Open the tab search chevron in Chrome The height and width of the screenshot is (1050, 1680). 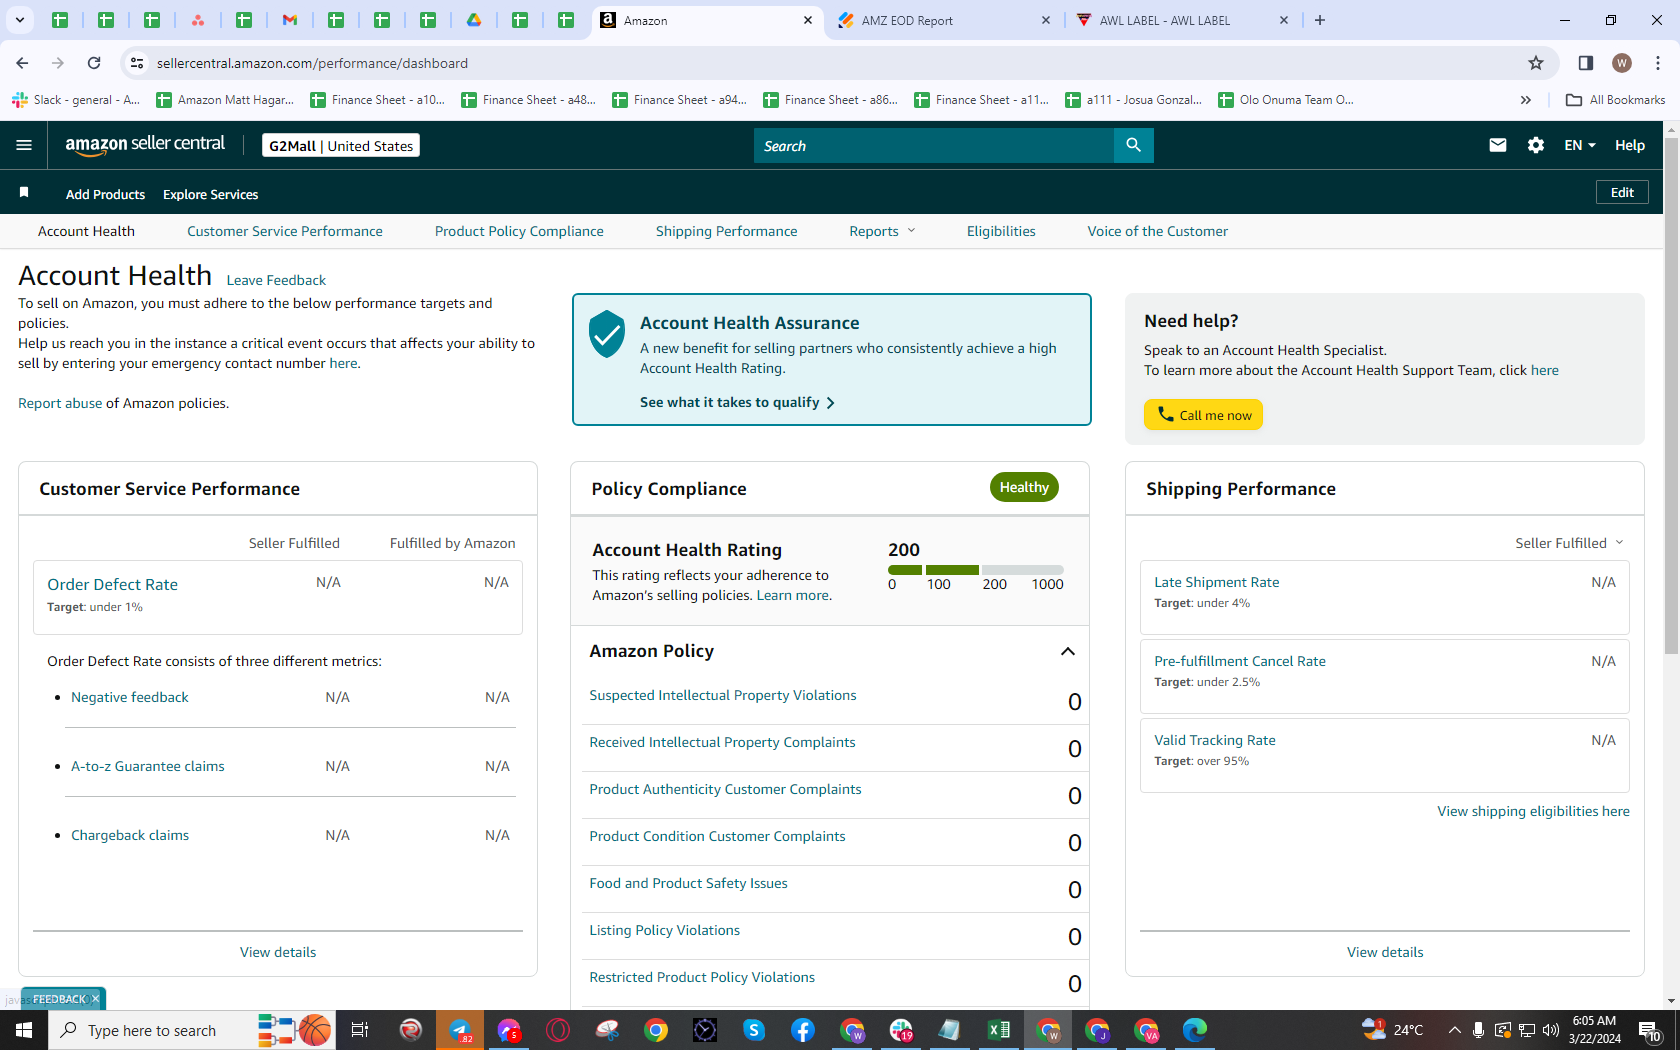point(20,20)
